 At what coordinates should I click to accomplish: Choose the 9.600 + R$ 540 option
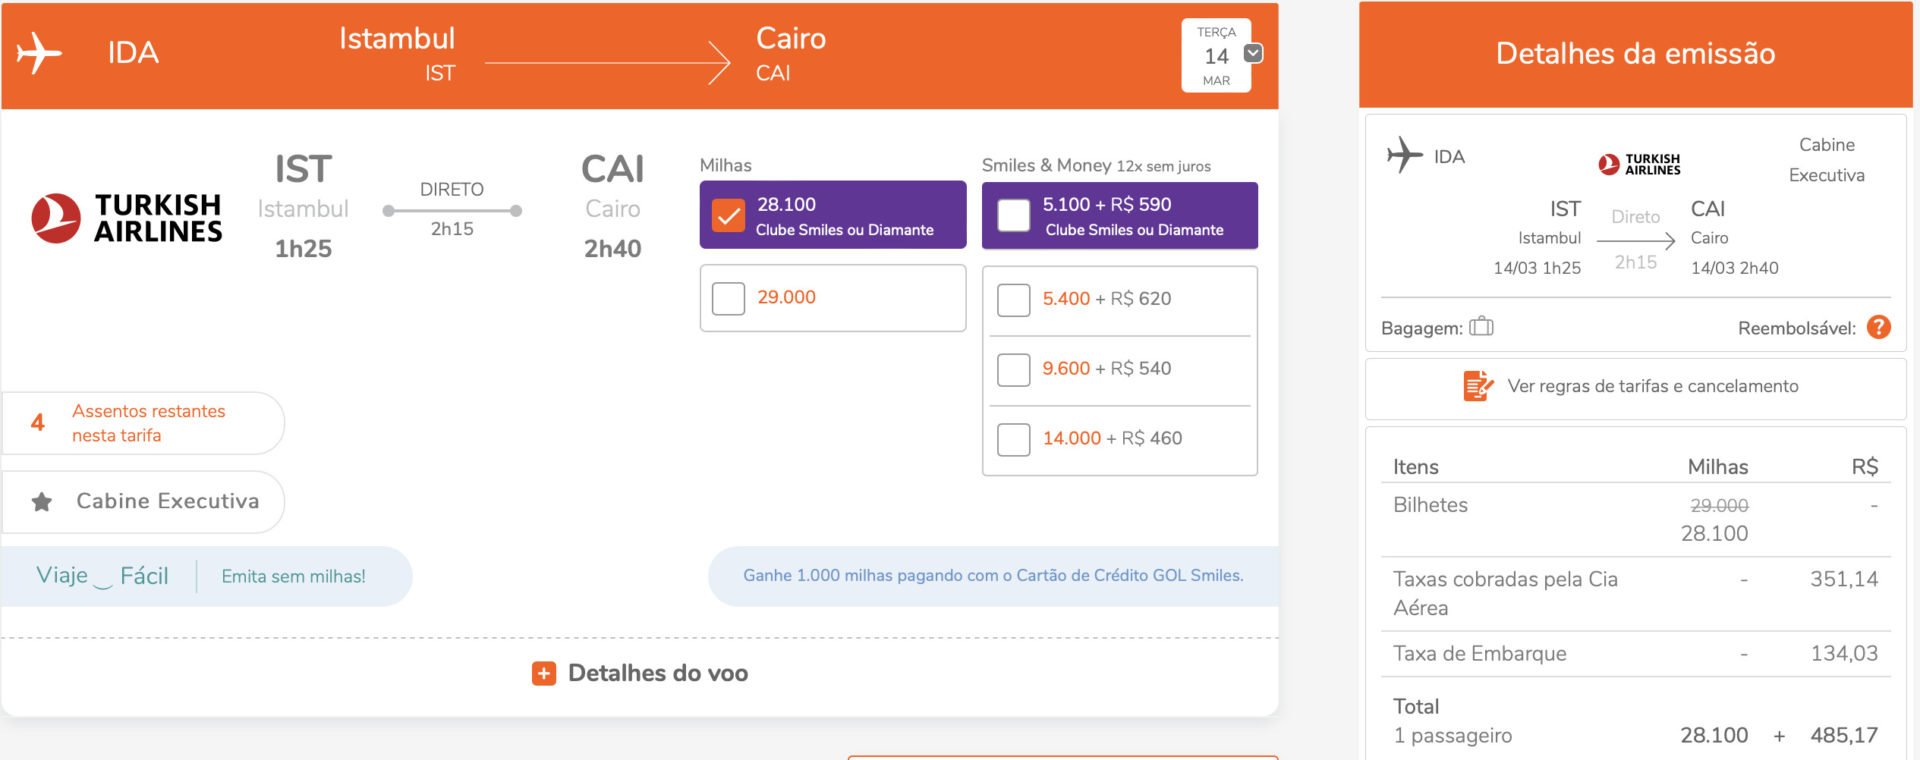tap(1013, 370)
